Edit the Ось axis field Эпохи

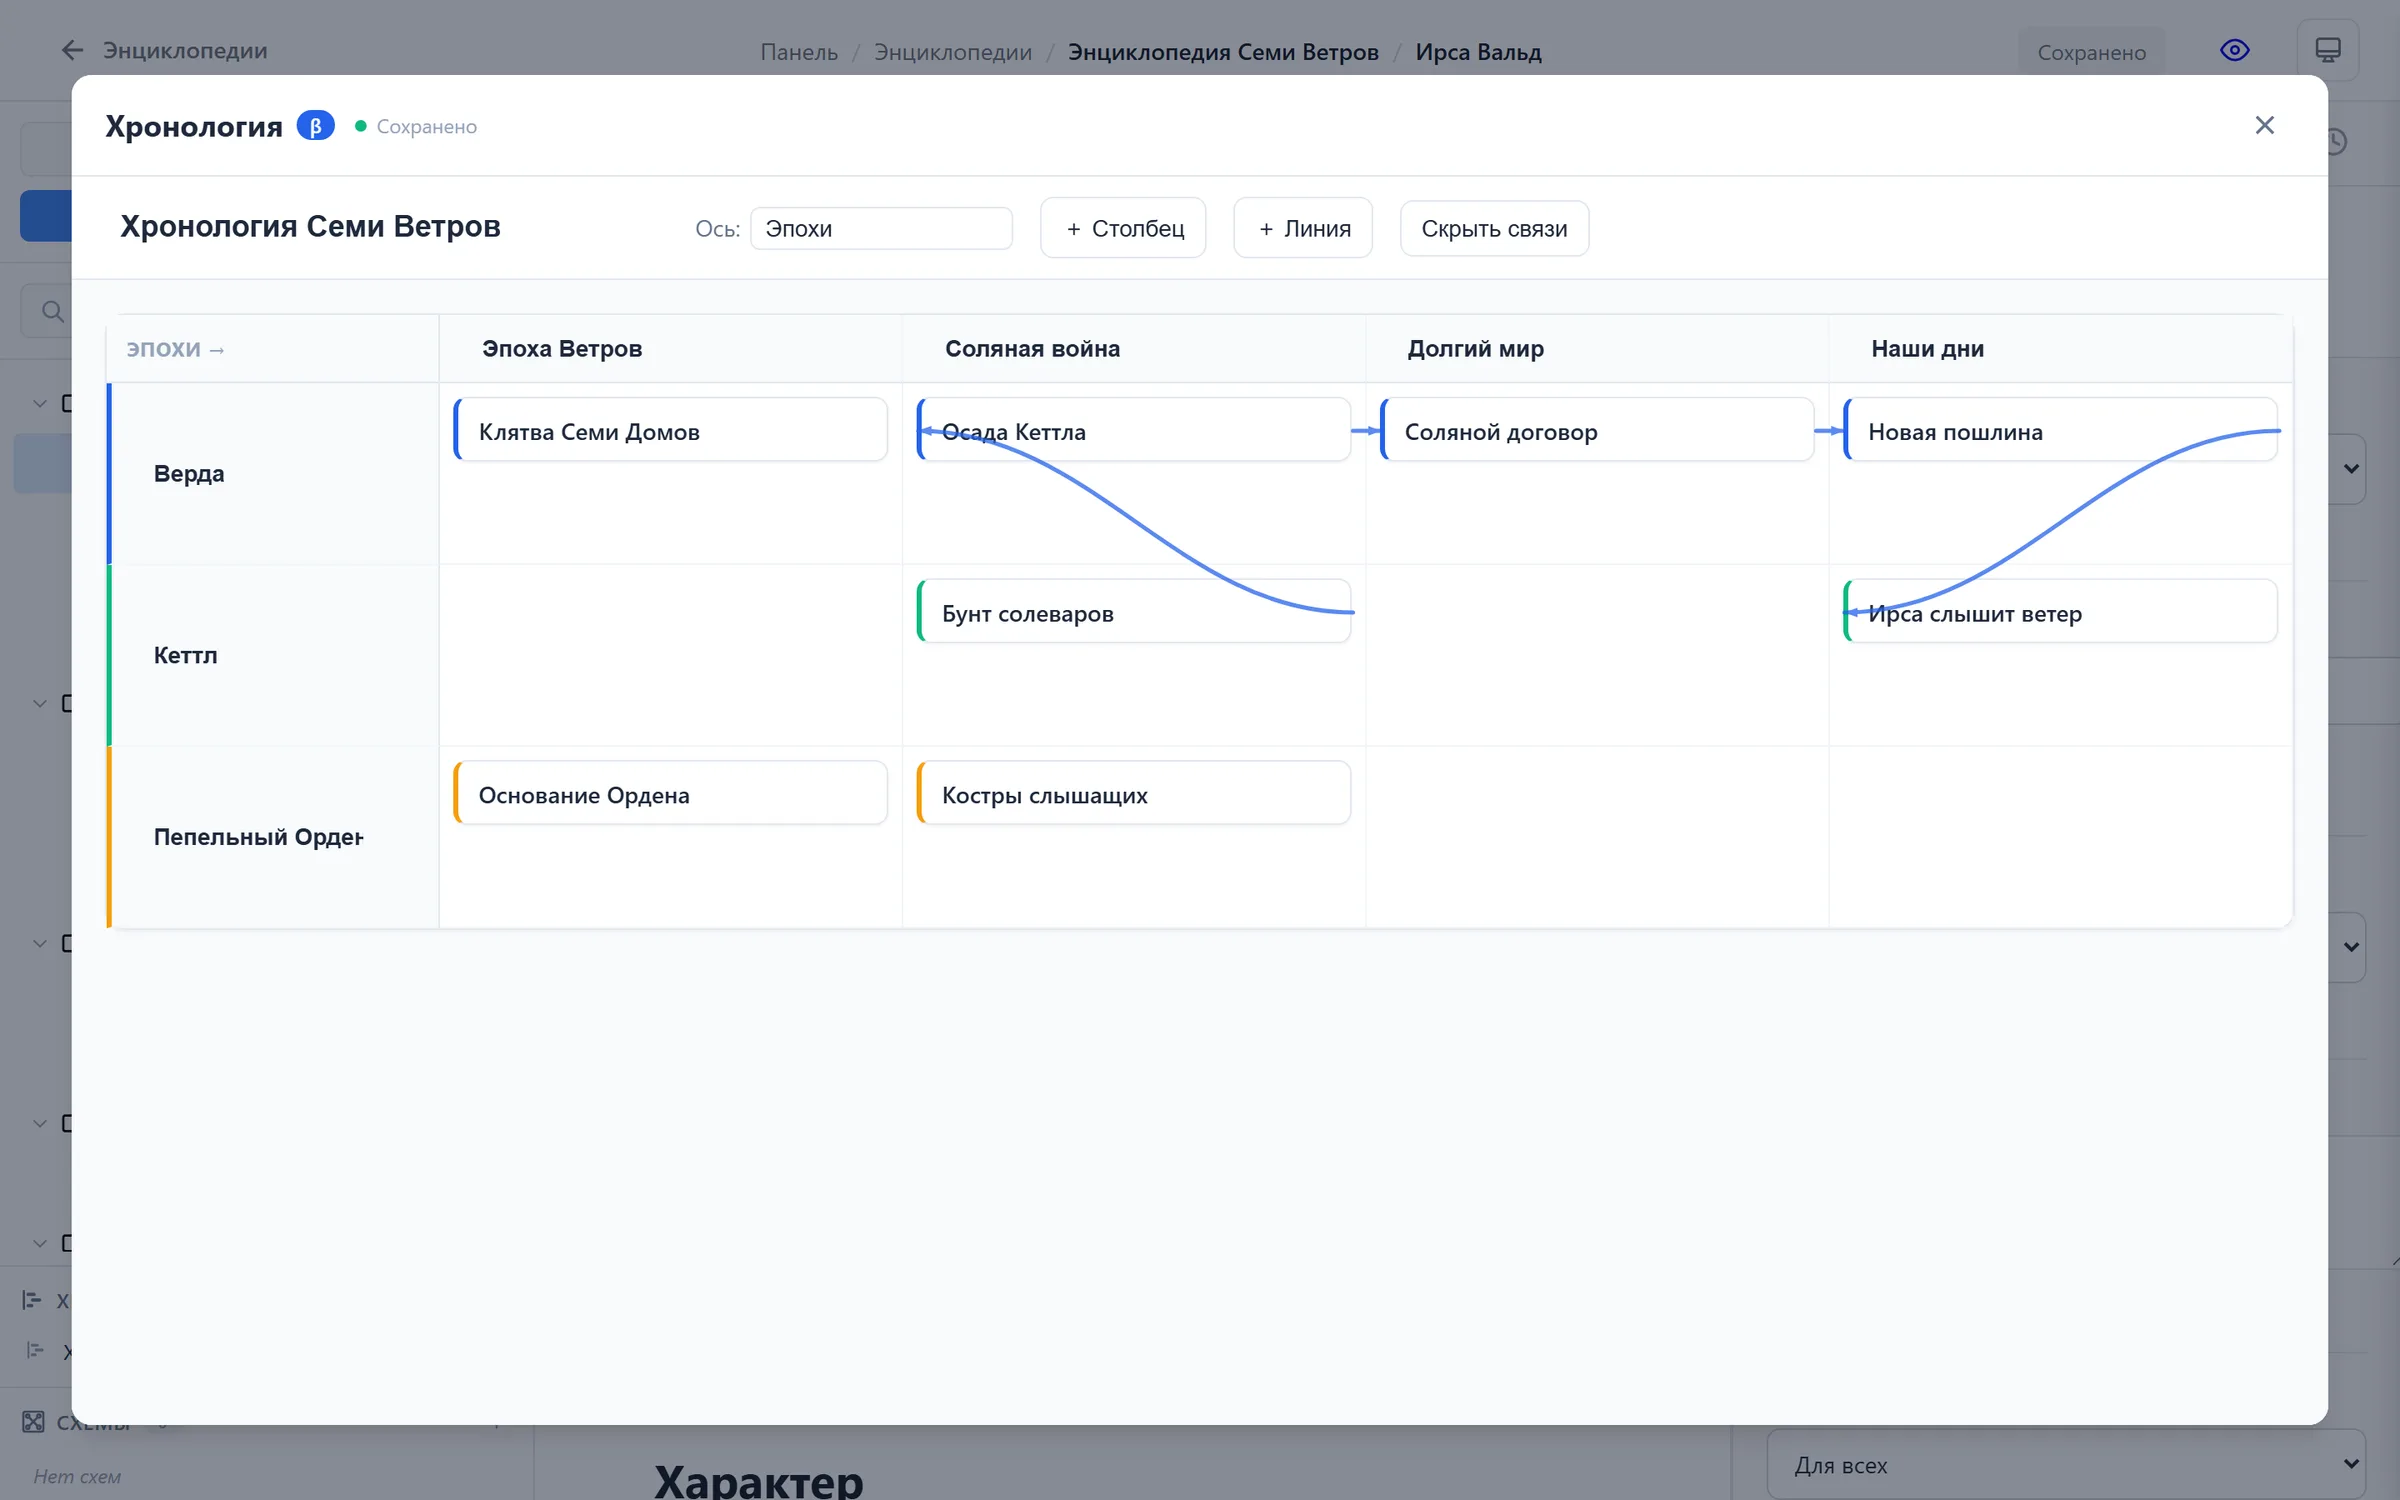[881, 228]
